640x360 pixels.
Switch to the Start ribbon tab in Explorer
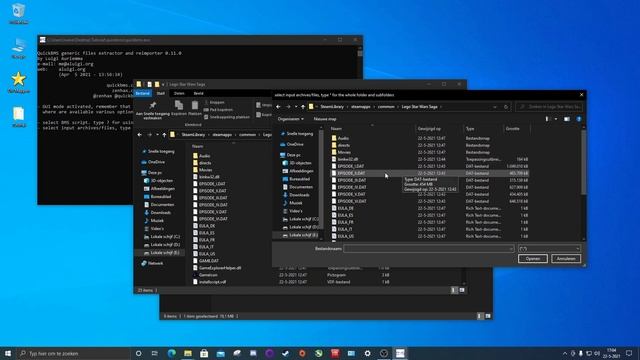coord(161,93)
